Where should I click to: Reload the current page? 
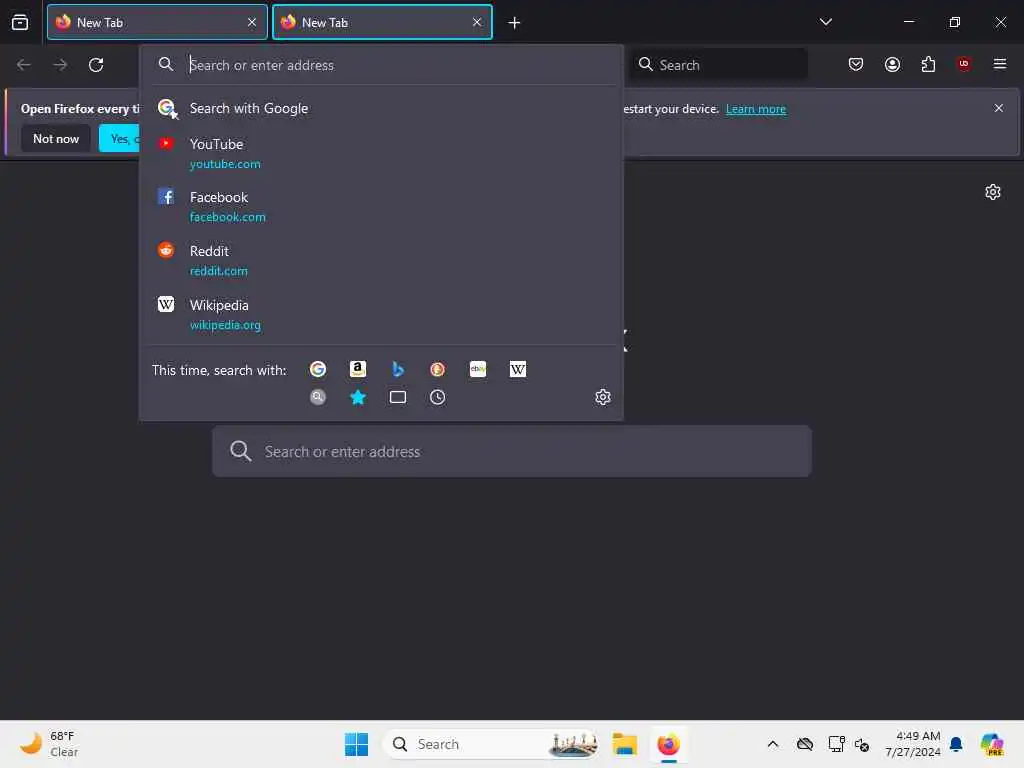coord(96,65)
